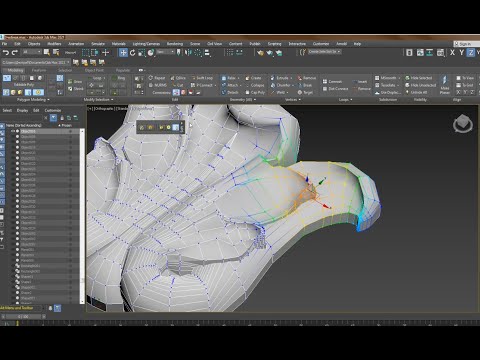The height and width of the screenshot is (360, 480).
Task: Click the ViewCube in viewport corner
Action: tap(463, 124)
